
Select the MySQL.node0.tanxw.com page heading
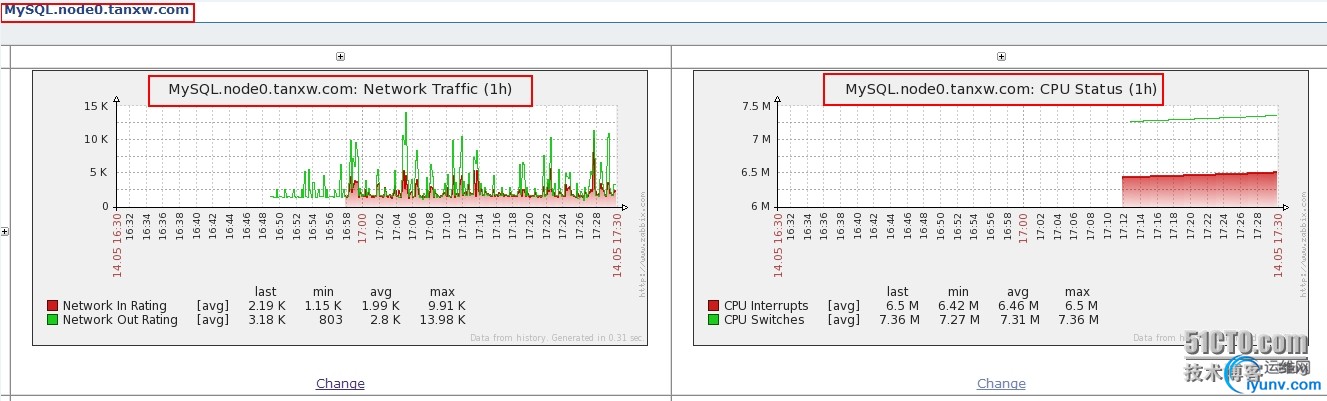tap(97, 10)
